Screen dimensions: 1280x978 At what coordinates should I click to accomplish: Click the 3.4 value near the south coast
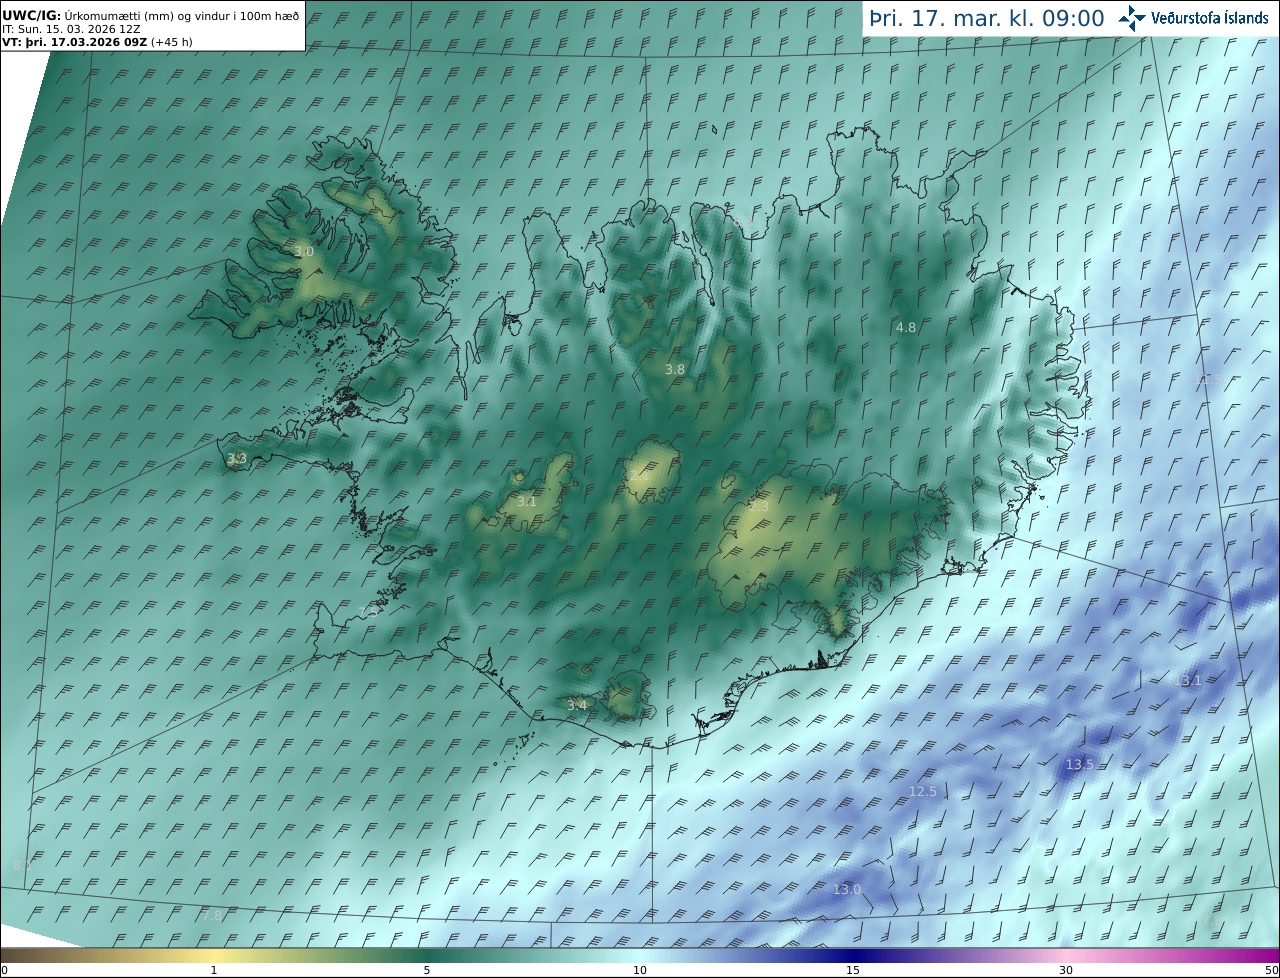point(577,705)
